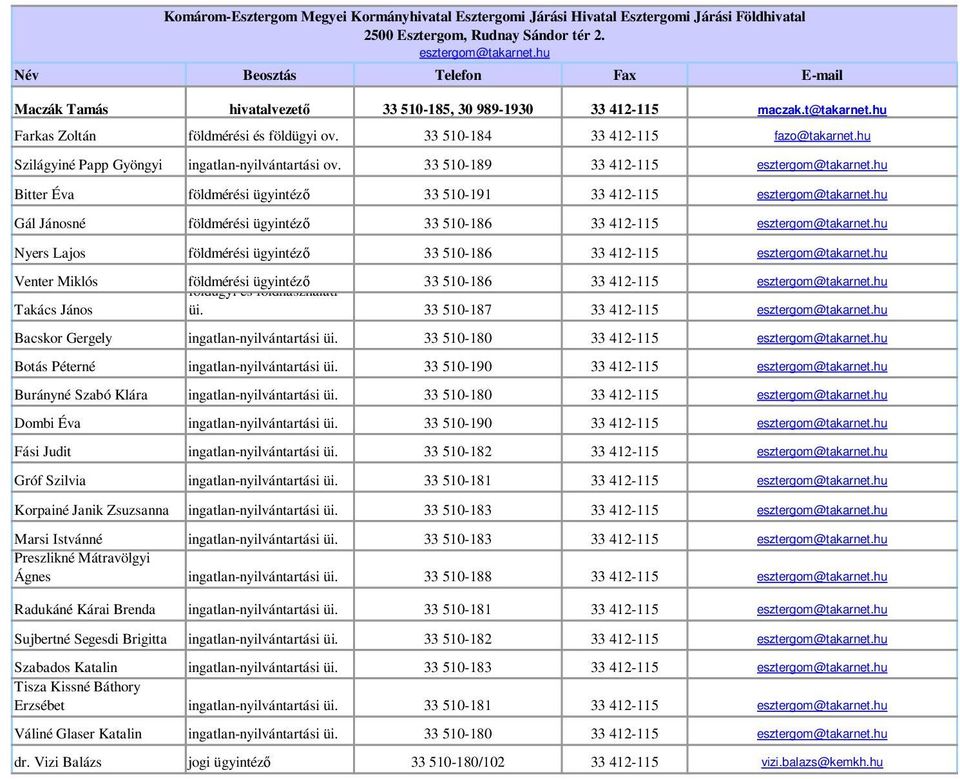960x779 pixels.
Task: Select the name Bacskor Gergely
Action: click(63, 338)
